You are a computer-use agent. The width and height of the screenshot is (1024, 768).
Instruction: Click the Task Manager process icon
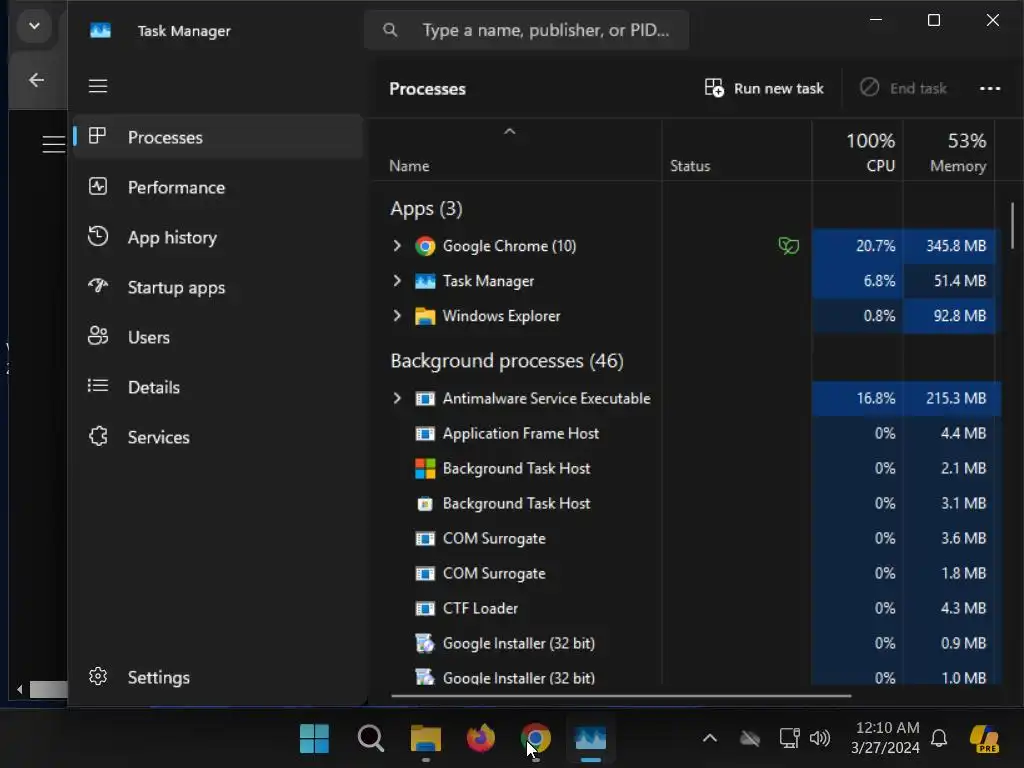click(x=424, y=281)
